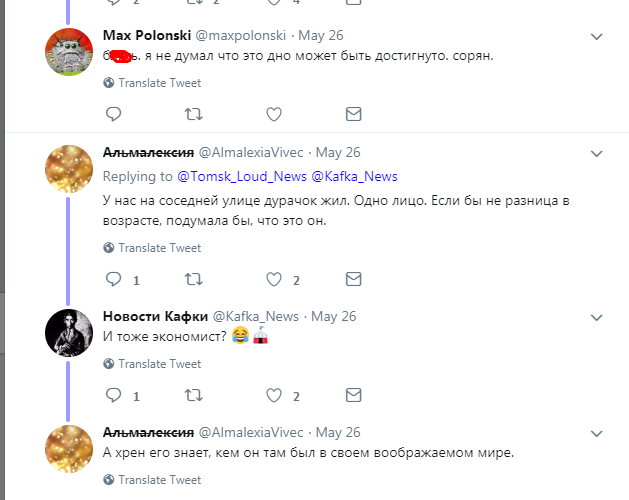Share Новости Кафки tweet via message icon
Viewport: 629px width, 500px height.
coord(353,395)
